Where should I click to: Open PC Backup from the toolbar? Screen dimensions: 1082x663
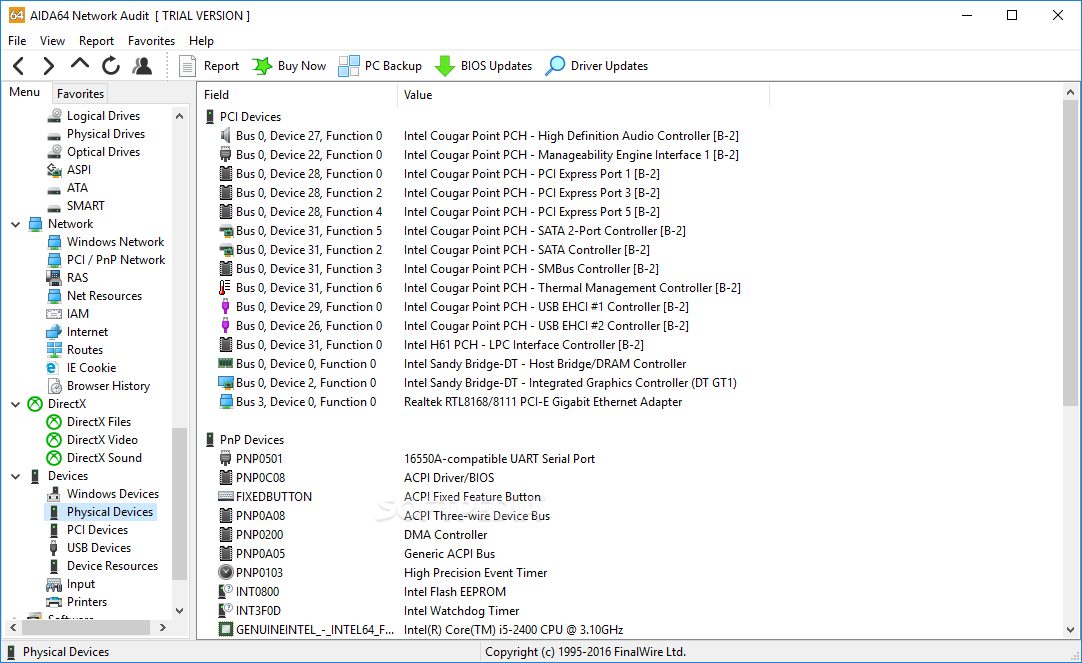tap(380, 66)
